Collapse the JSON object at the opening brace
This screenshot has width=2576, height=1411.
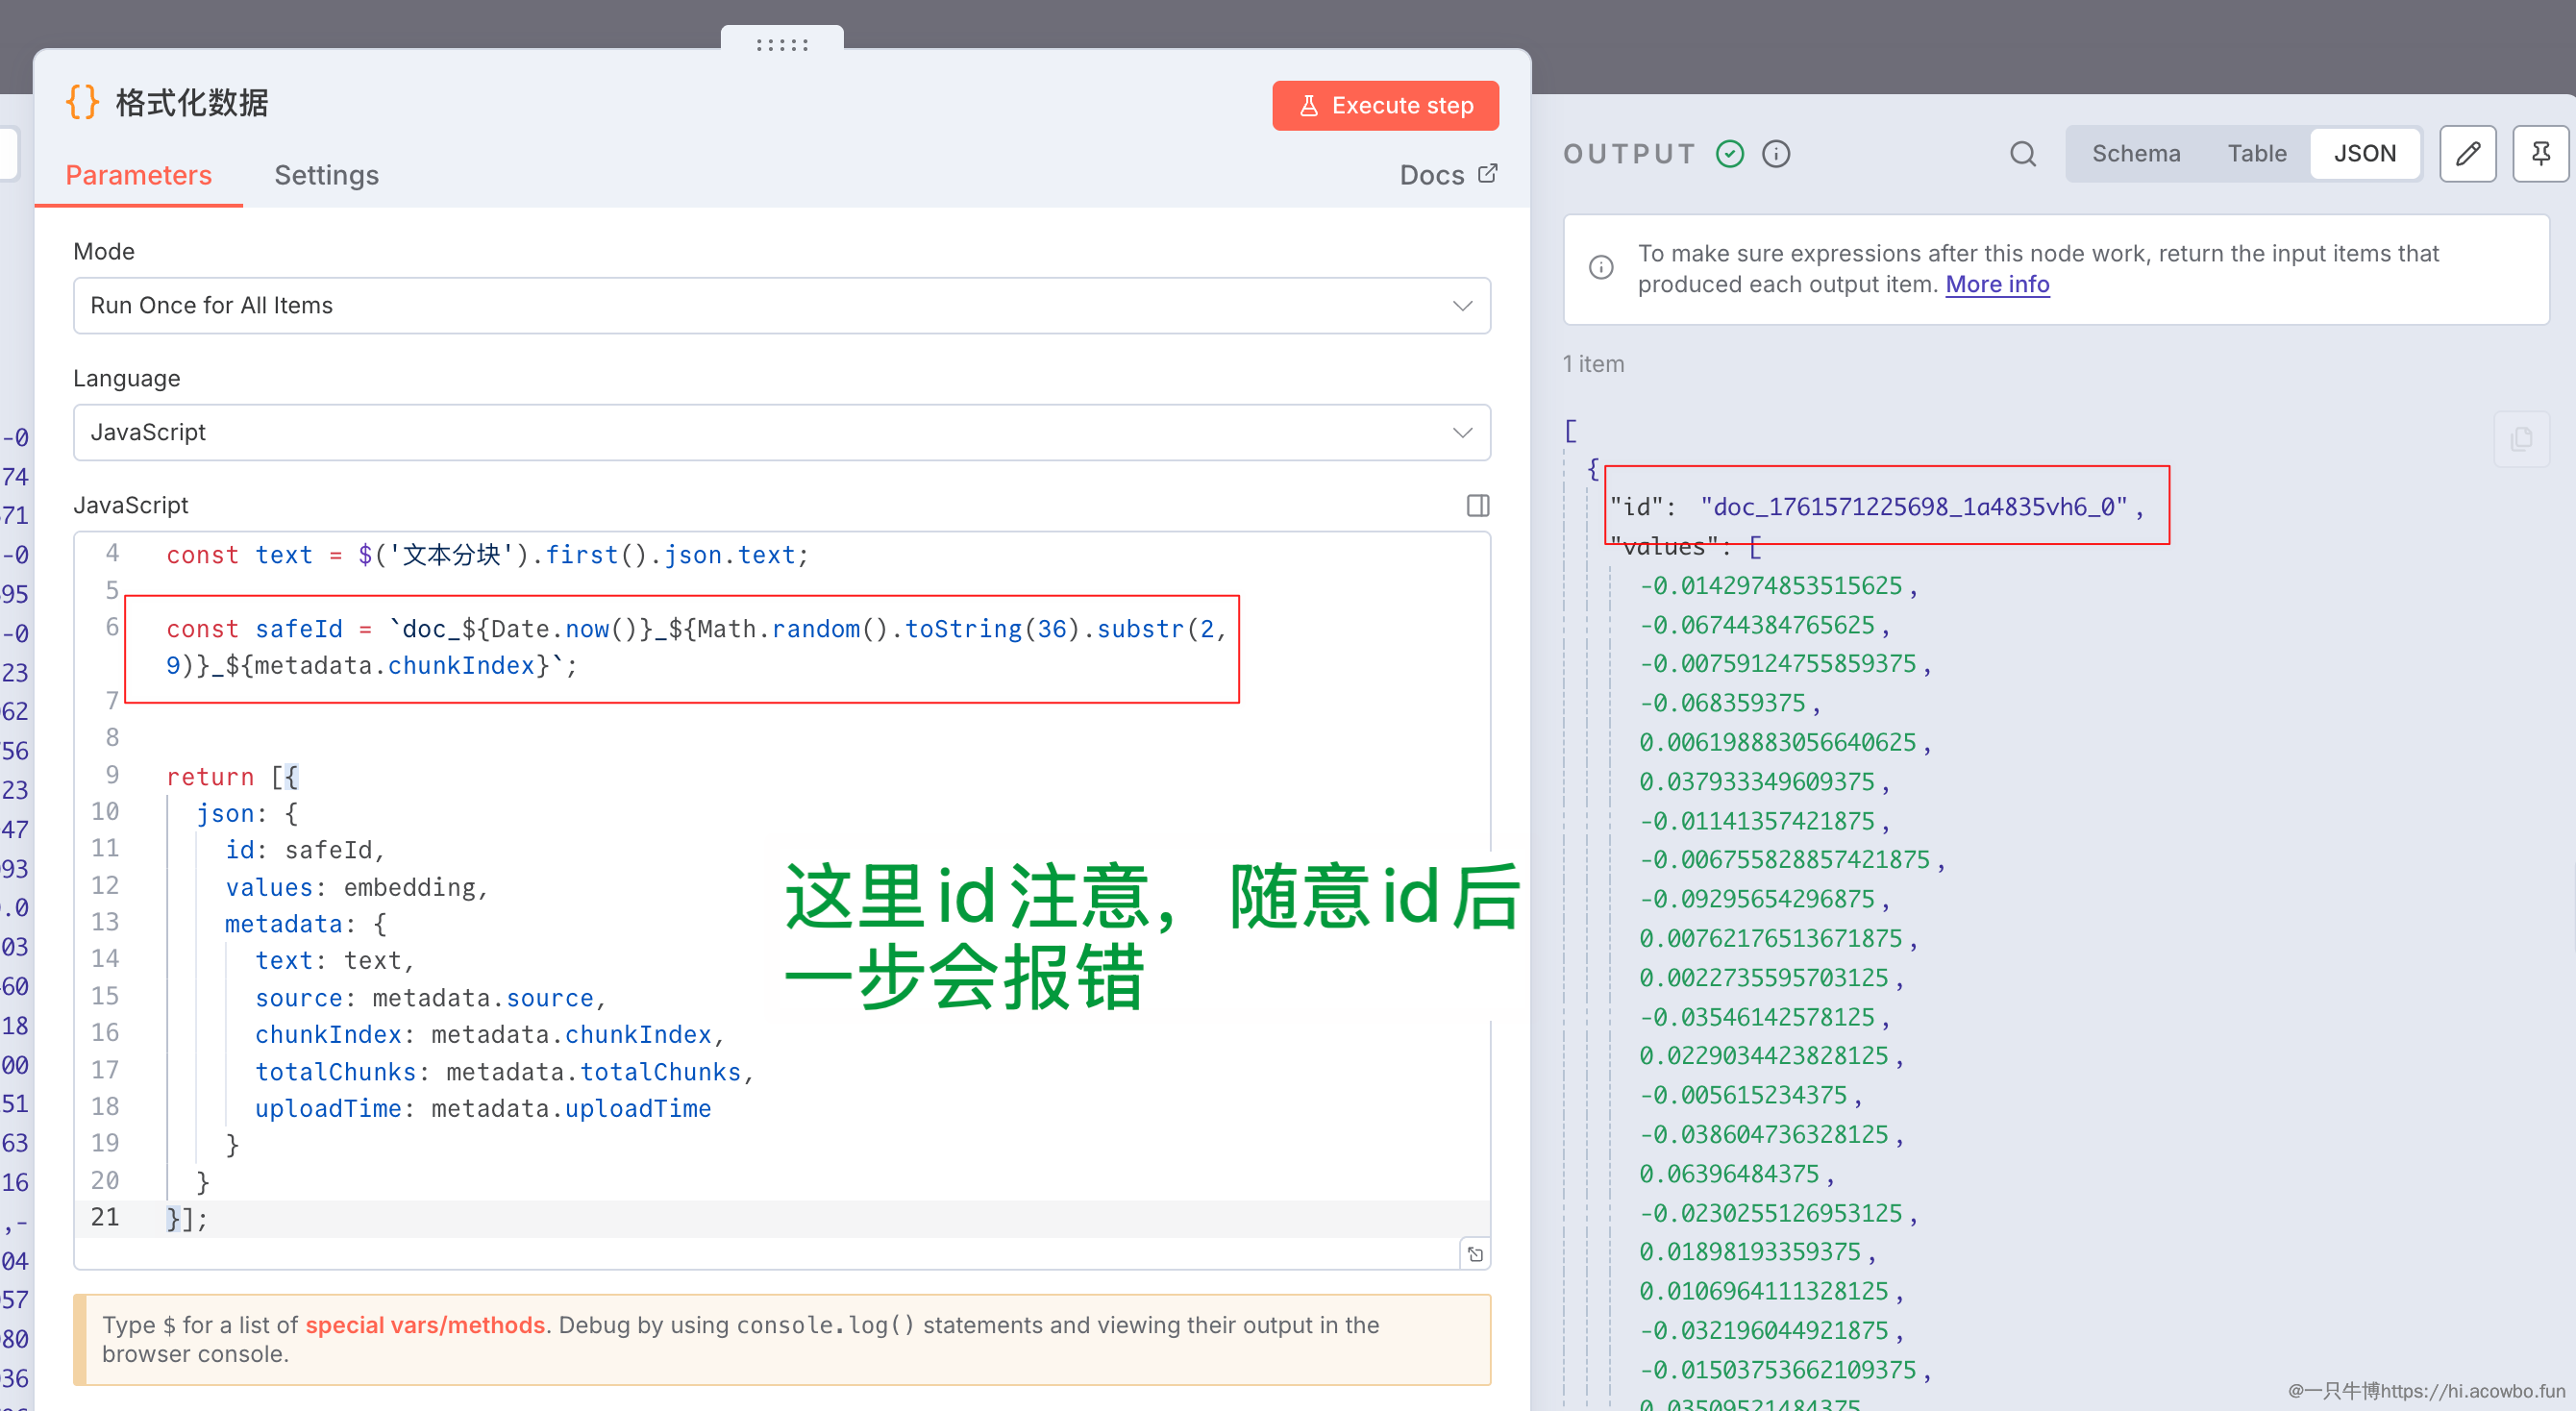click(x=1593, y=468)
